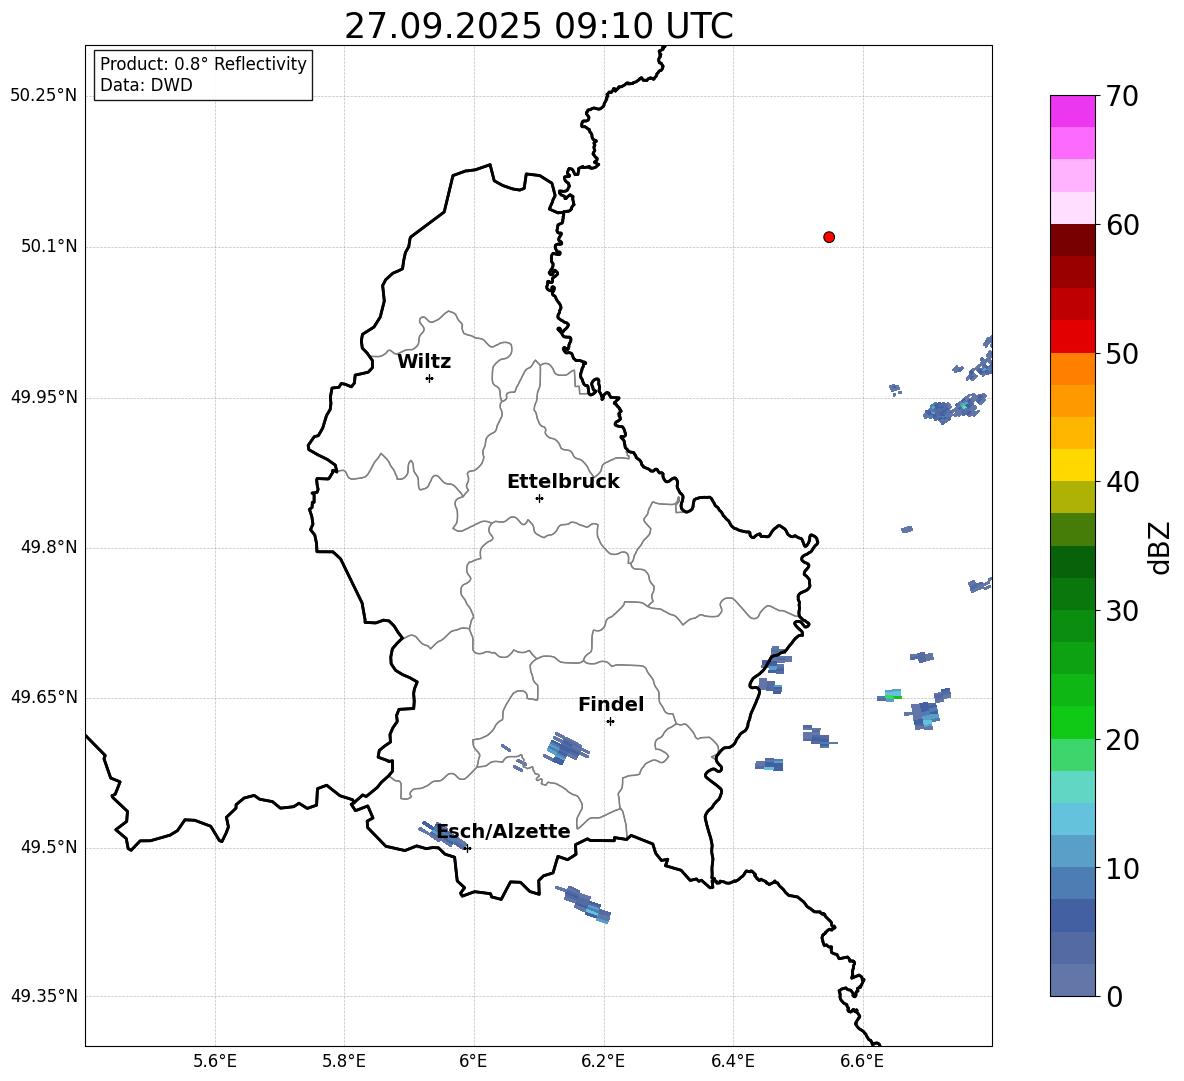Click the yellow colorbar segment above 40
Viewport: 1184px width, 1081px height.
1072,465
